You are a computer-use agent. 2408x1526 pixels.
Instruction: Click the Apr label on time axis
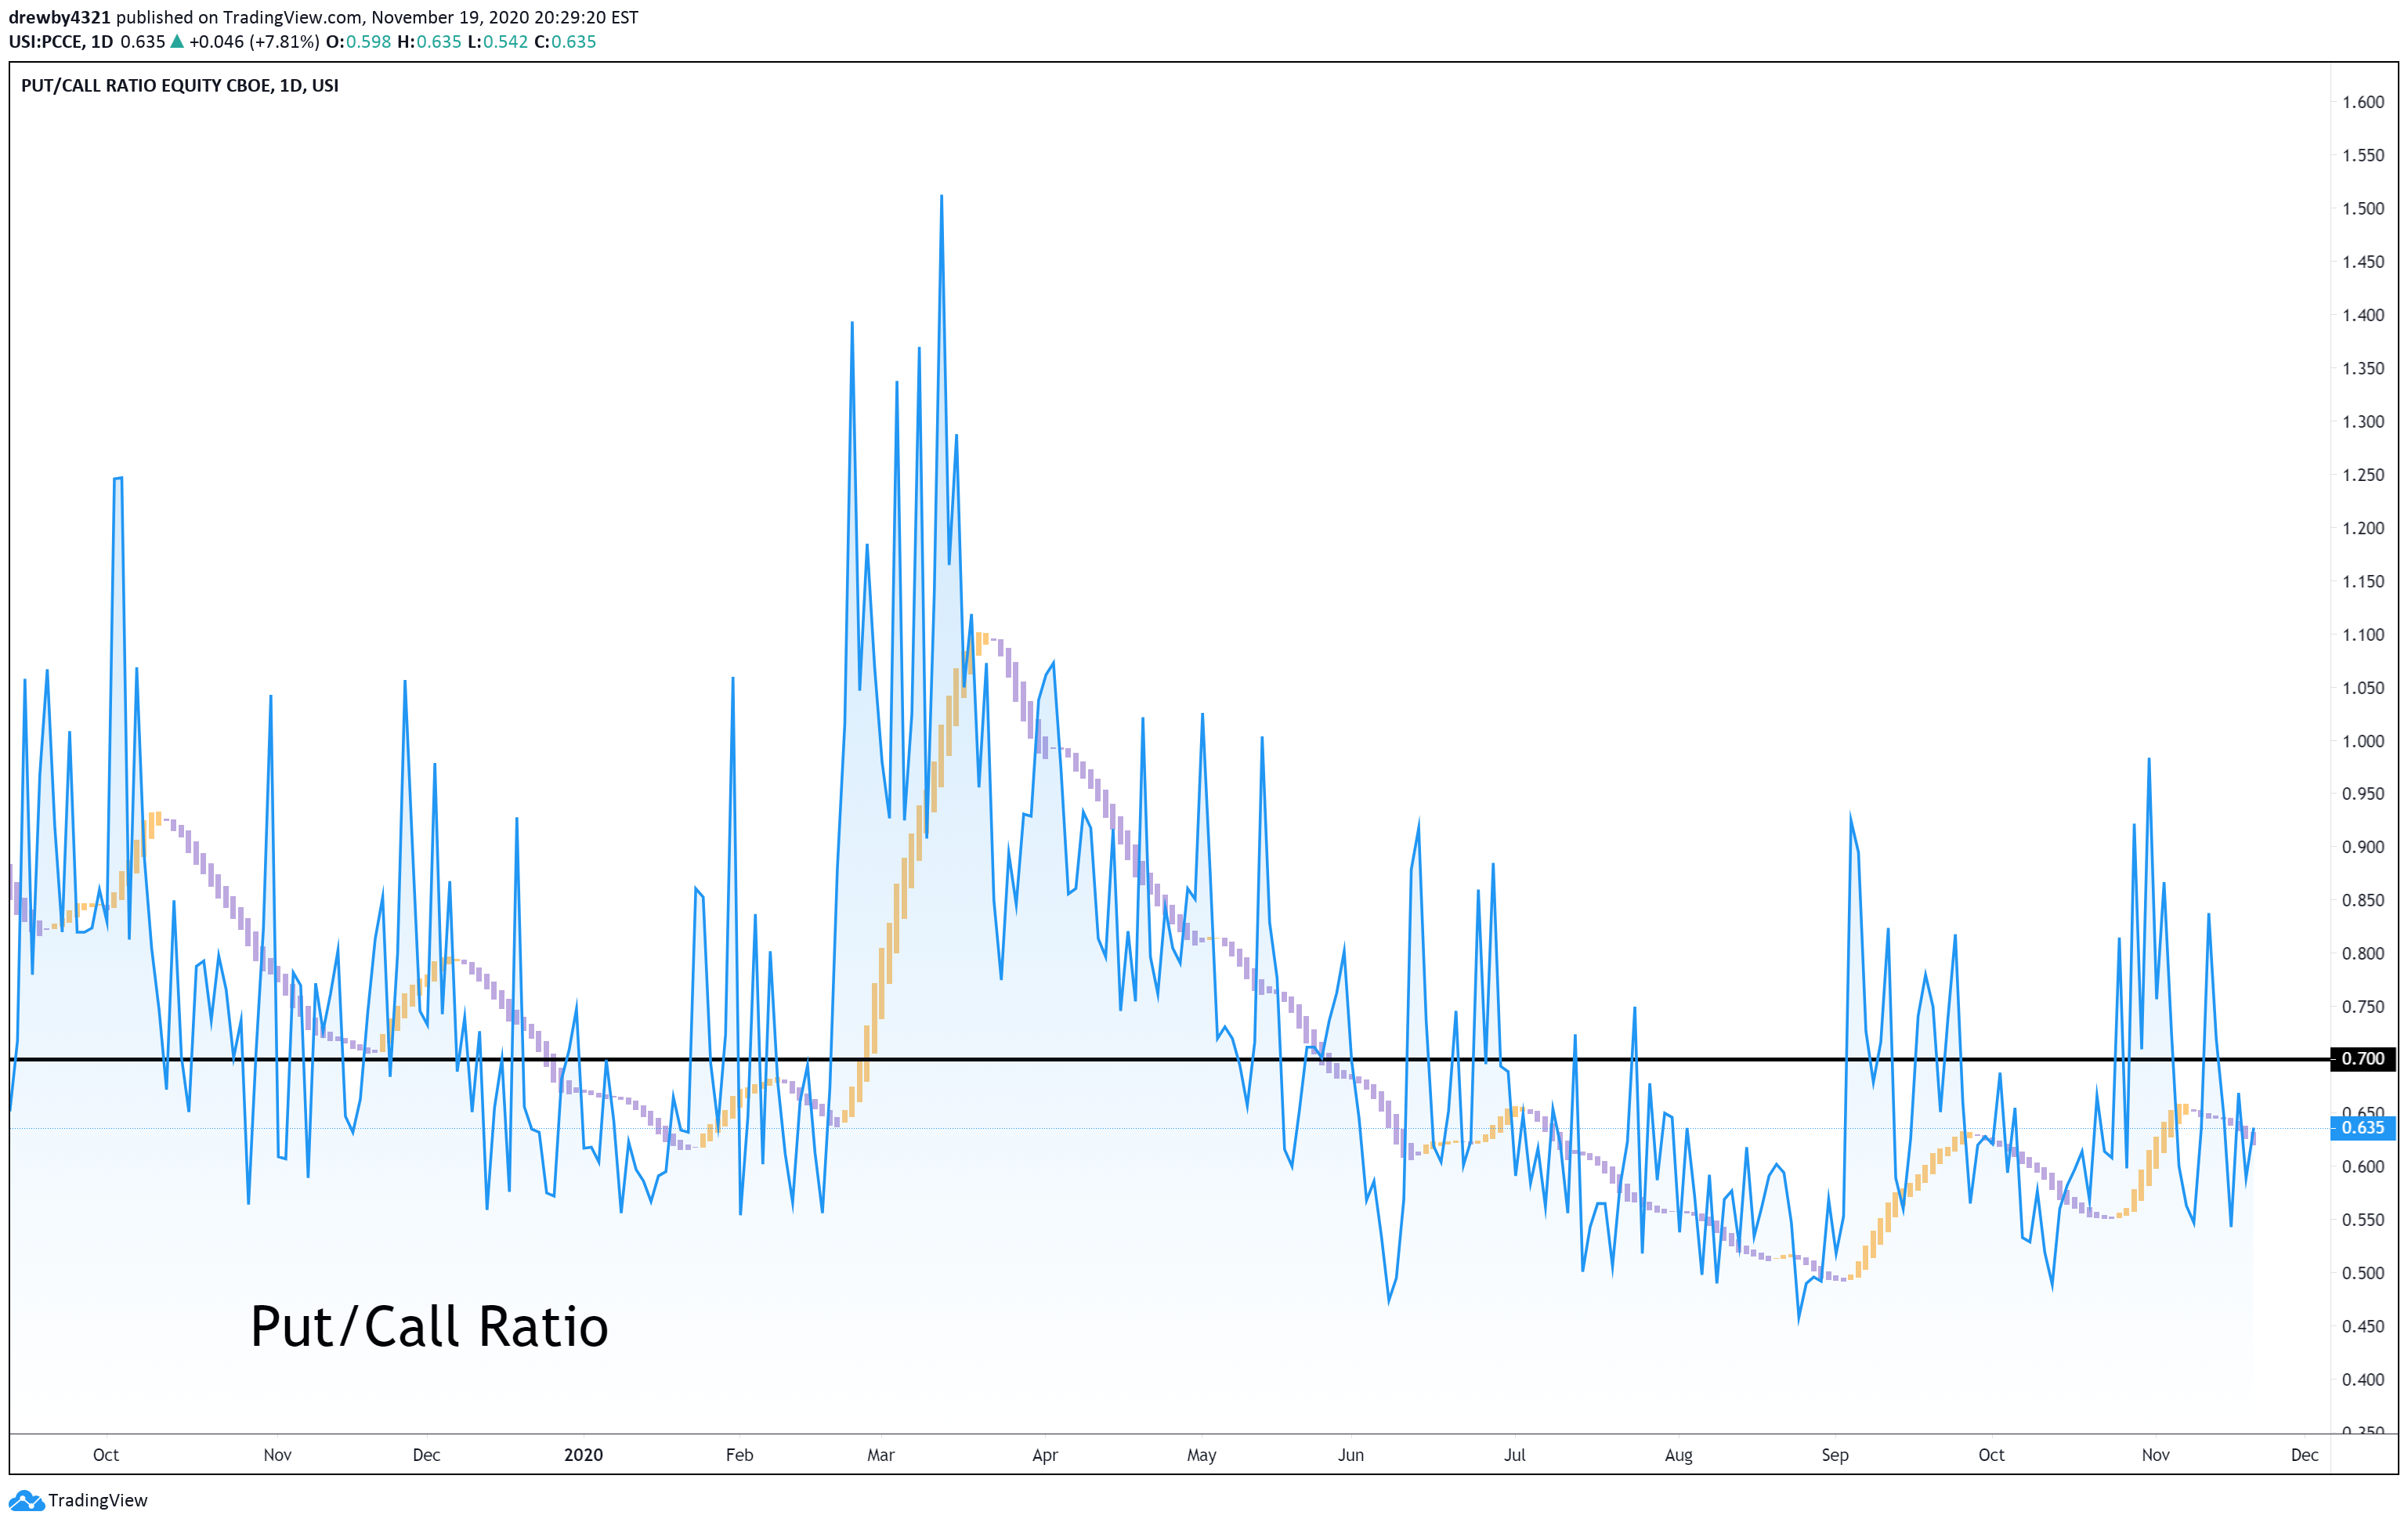click(1044, 1455)
